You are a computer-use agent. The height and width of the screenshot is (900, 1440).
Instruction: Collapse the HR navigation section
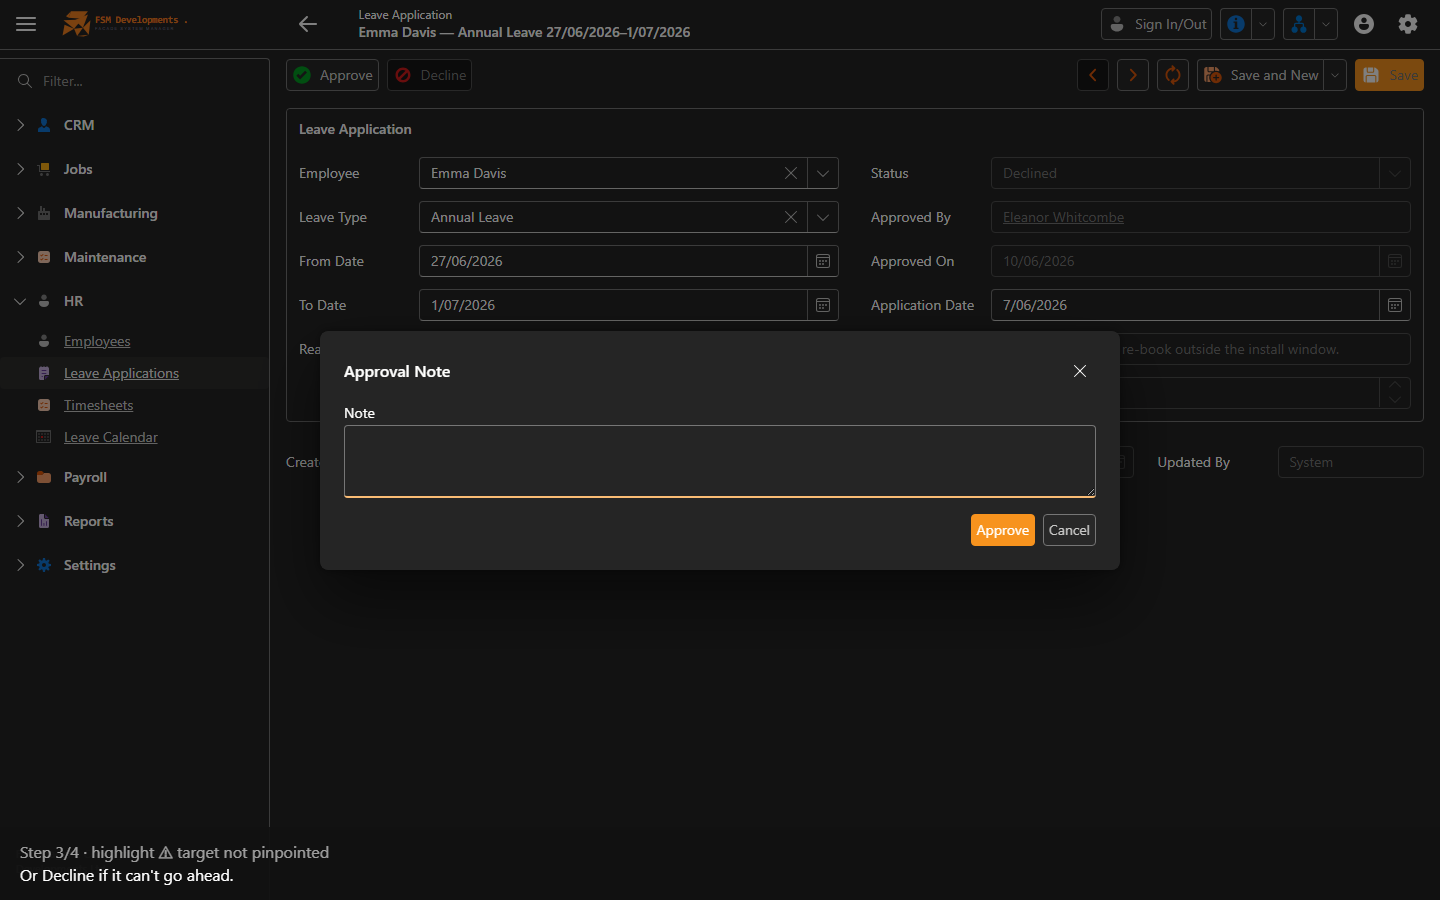[20, 301]
